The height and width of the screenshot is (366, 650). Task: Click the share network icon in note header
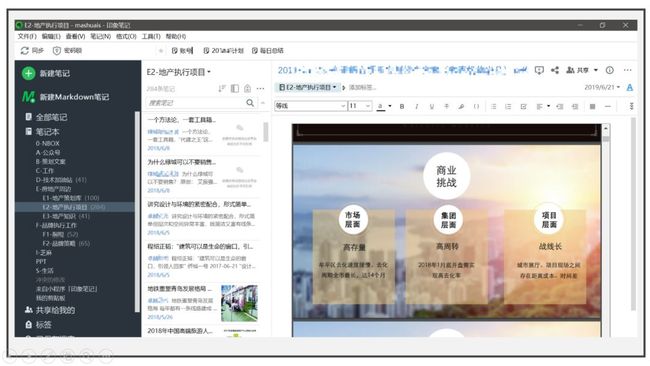[x=555, y=70]
